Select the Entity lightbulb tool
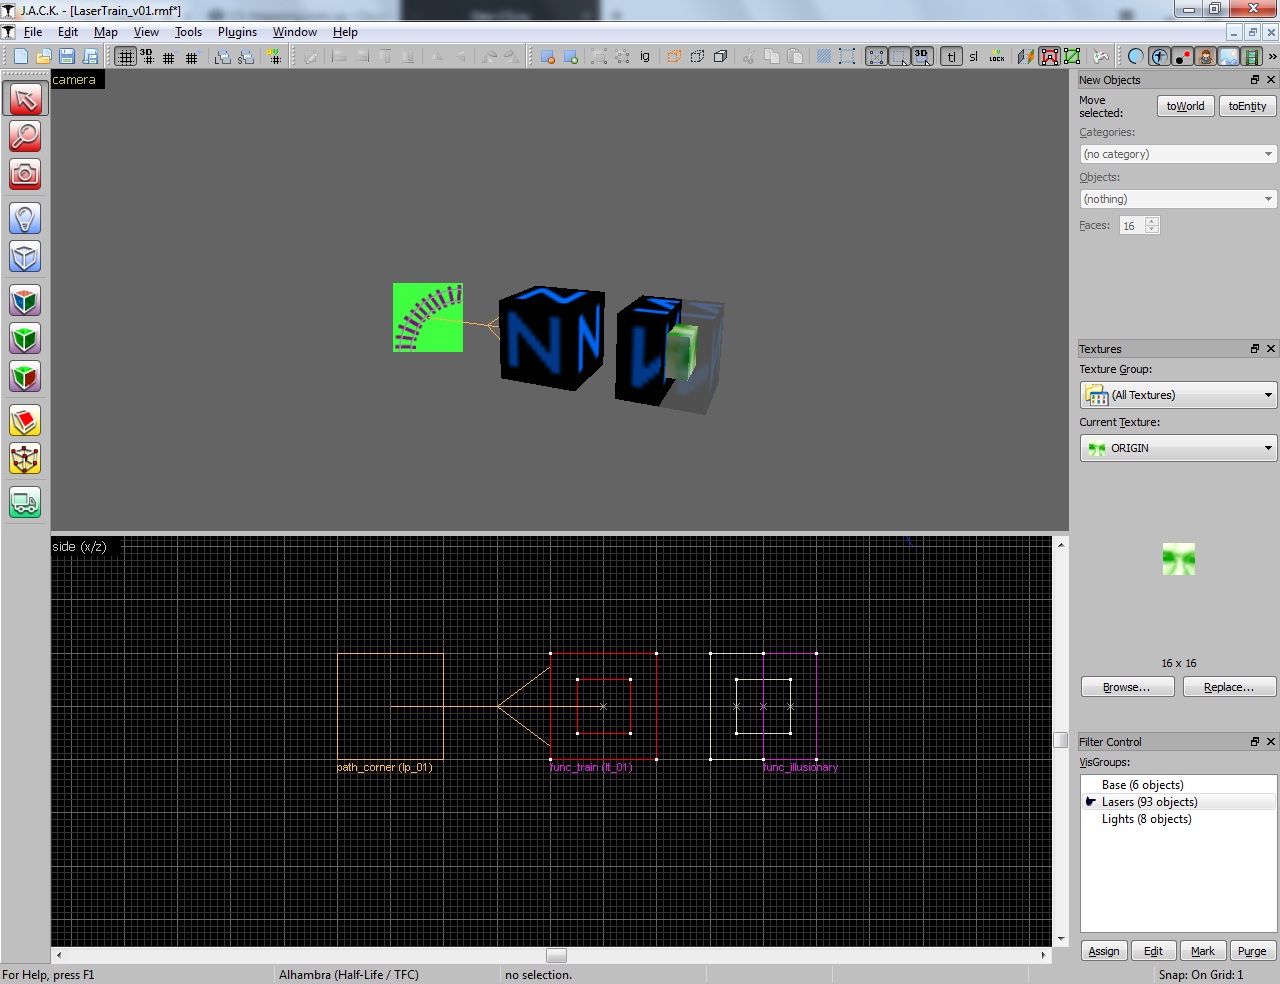 [x=25, y=218]
